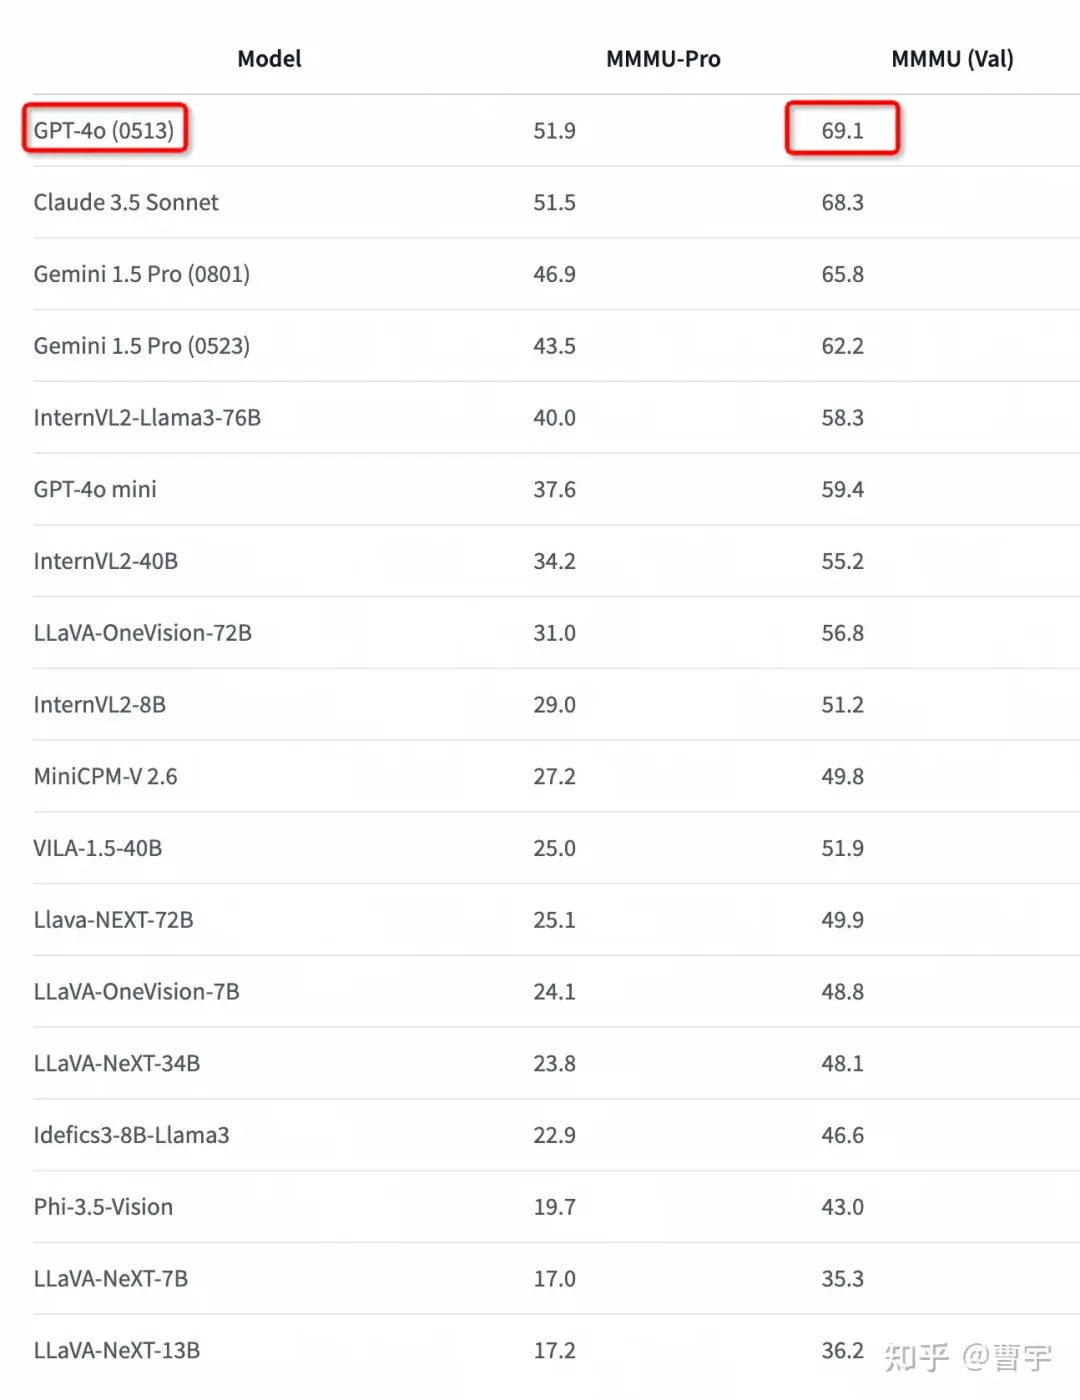Select InternVL2-40B model name
The image size is (1080, 1400).
(x=106, y=561)
